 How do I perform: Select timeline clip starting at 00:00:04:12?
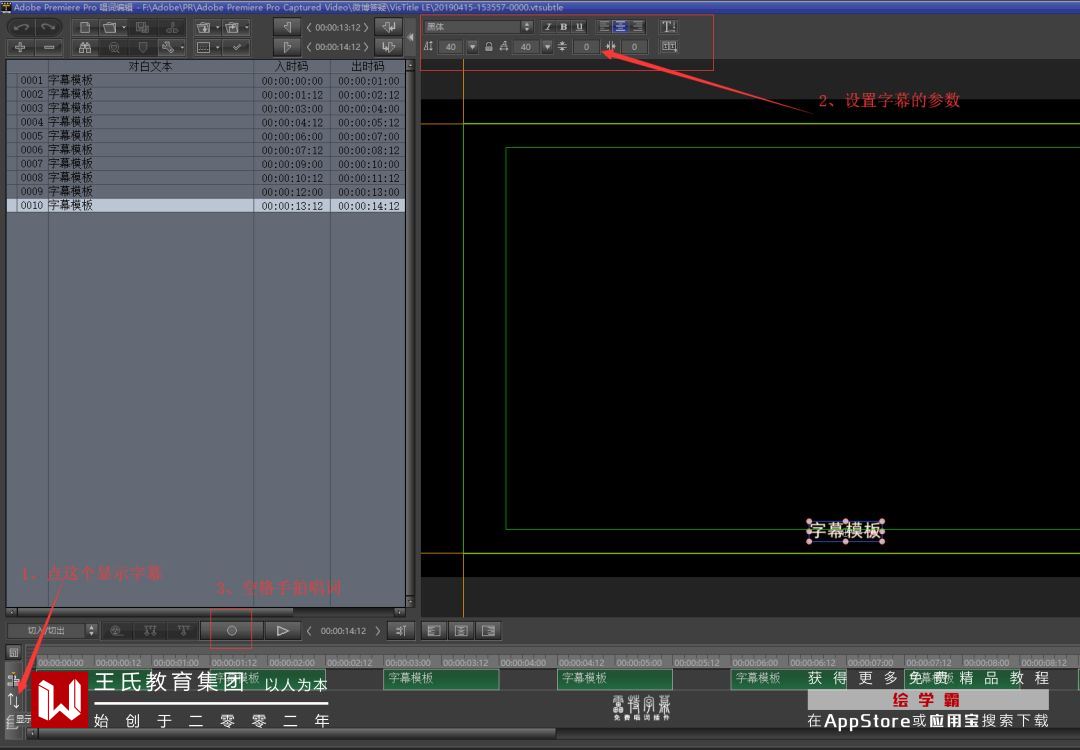pyautogui.click(x=614, y=679)
